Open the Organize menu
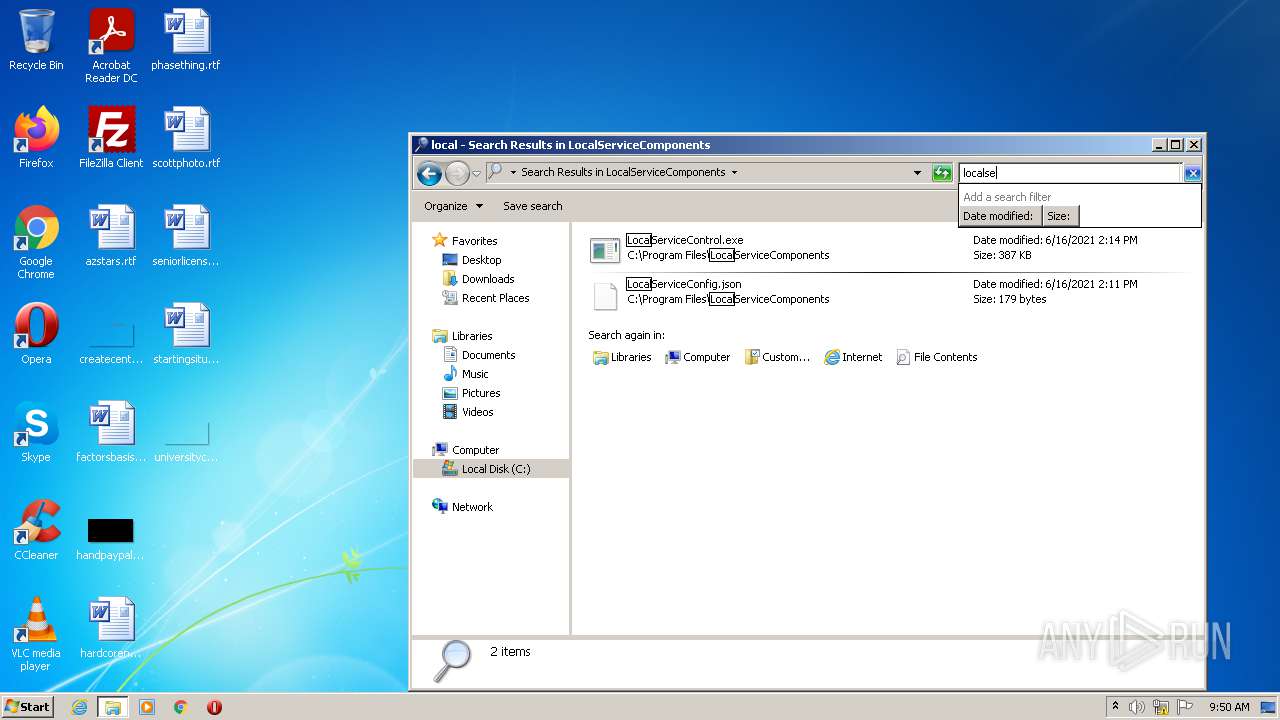The image size is (1280, 720). click(453, 206)
